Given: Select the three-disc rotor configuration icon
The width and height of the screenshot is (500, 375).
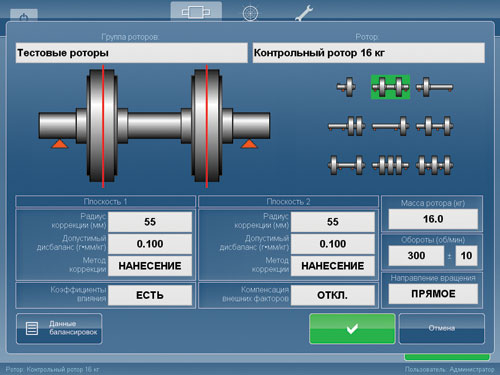Looking at the screenshot, I should click(390, 165).
